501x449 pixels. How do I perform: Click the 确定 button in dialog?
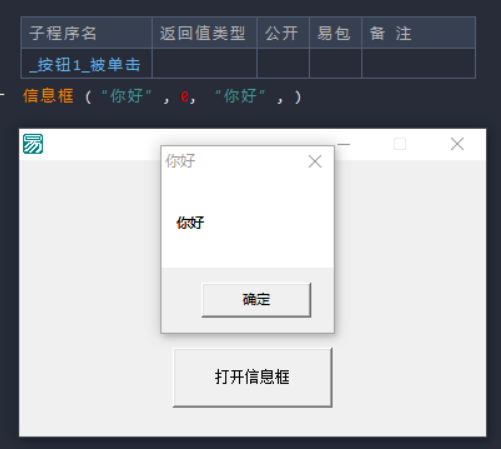[256, 300]
